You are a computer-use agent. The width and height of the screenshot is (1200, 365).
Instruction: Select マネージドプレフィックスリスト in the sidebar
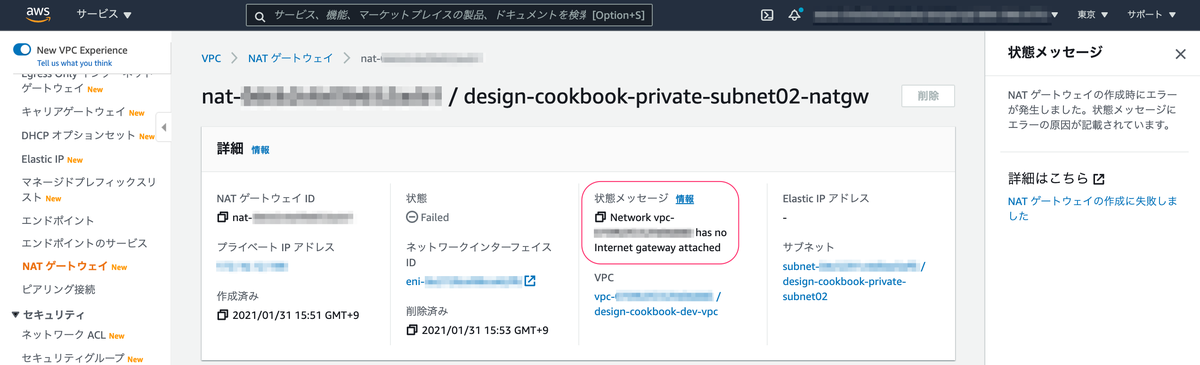pyautogui.click(x=89, y=190)
